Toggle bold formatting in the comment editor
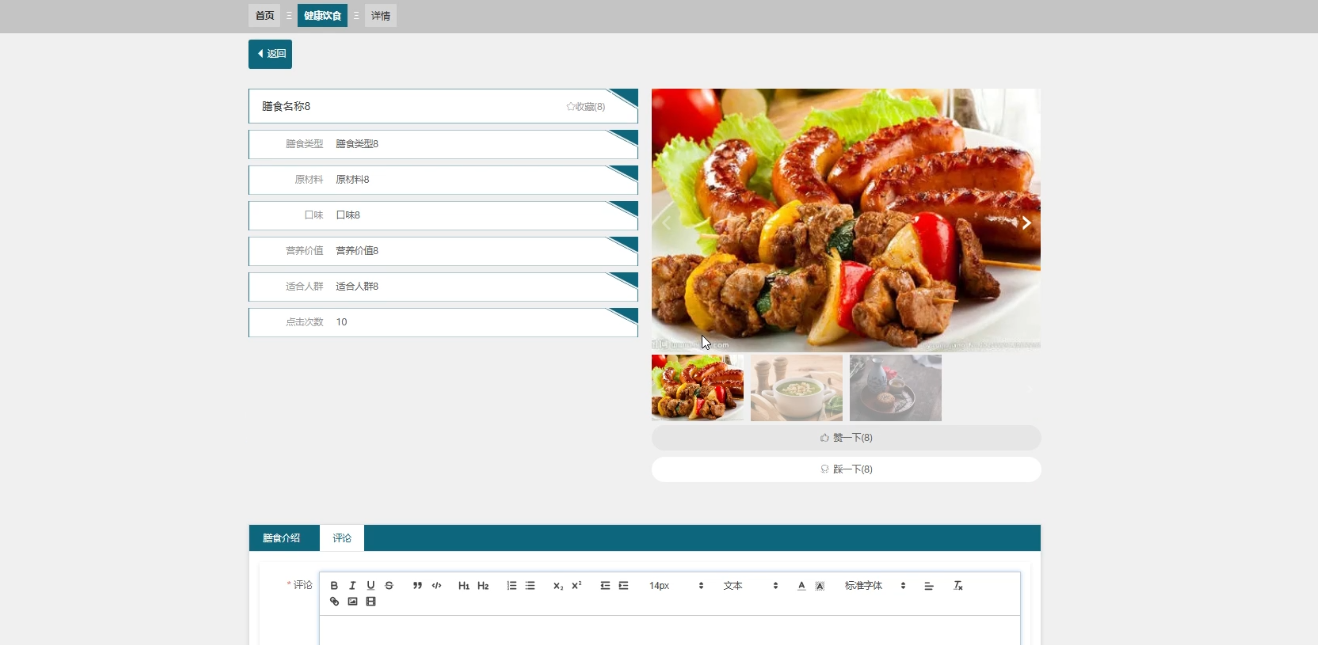Screen dimensions: 1318x645 click(334, 586)
